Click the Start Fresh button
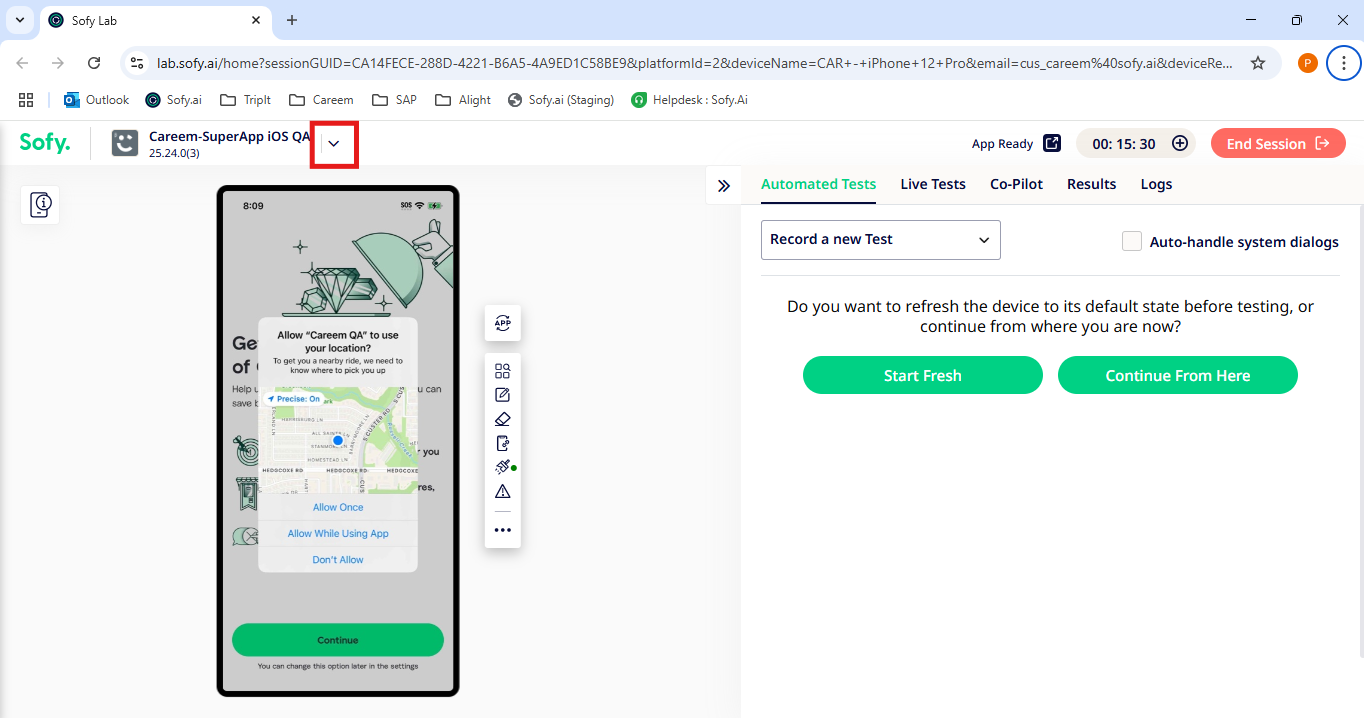 [923, 376]
